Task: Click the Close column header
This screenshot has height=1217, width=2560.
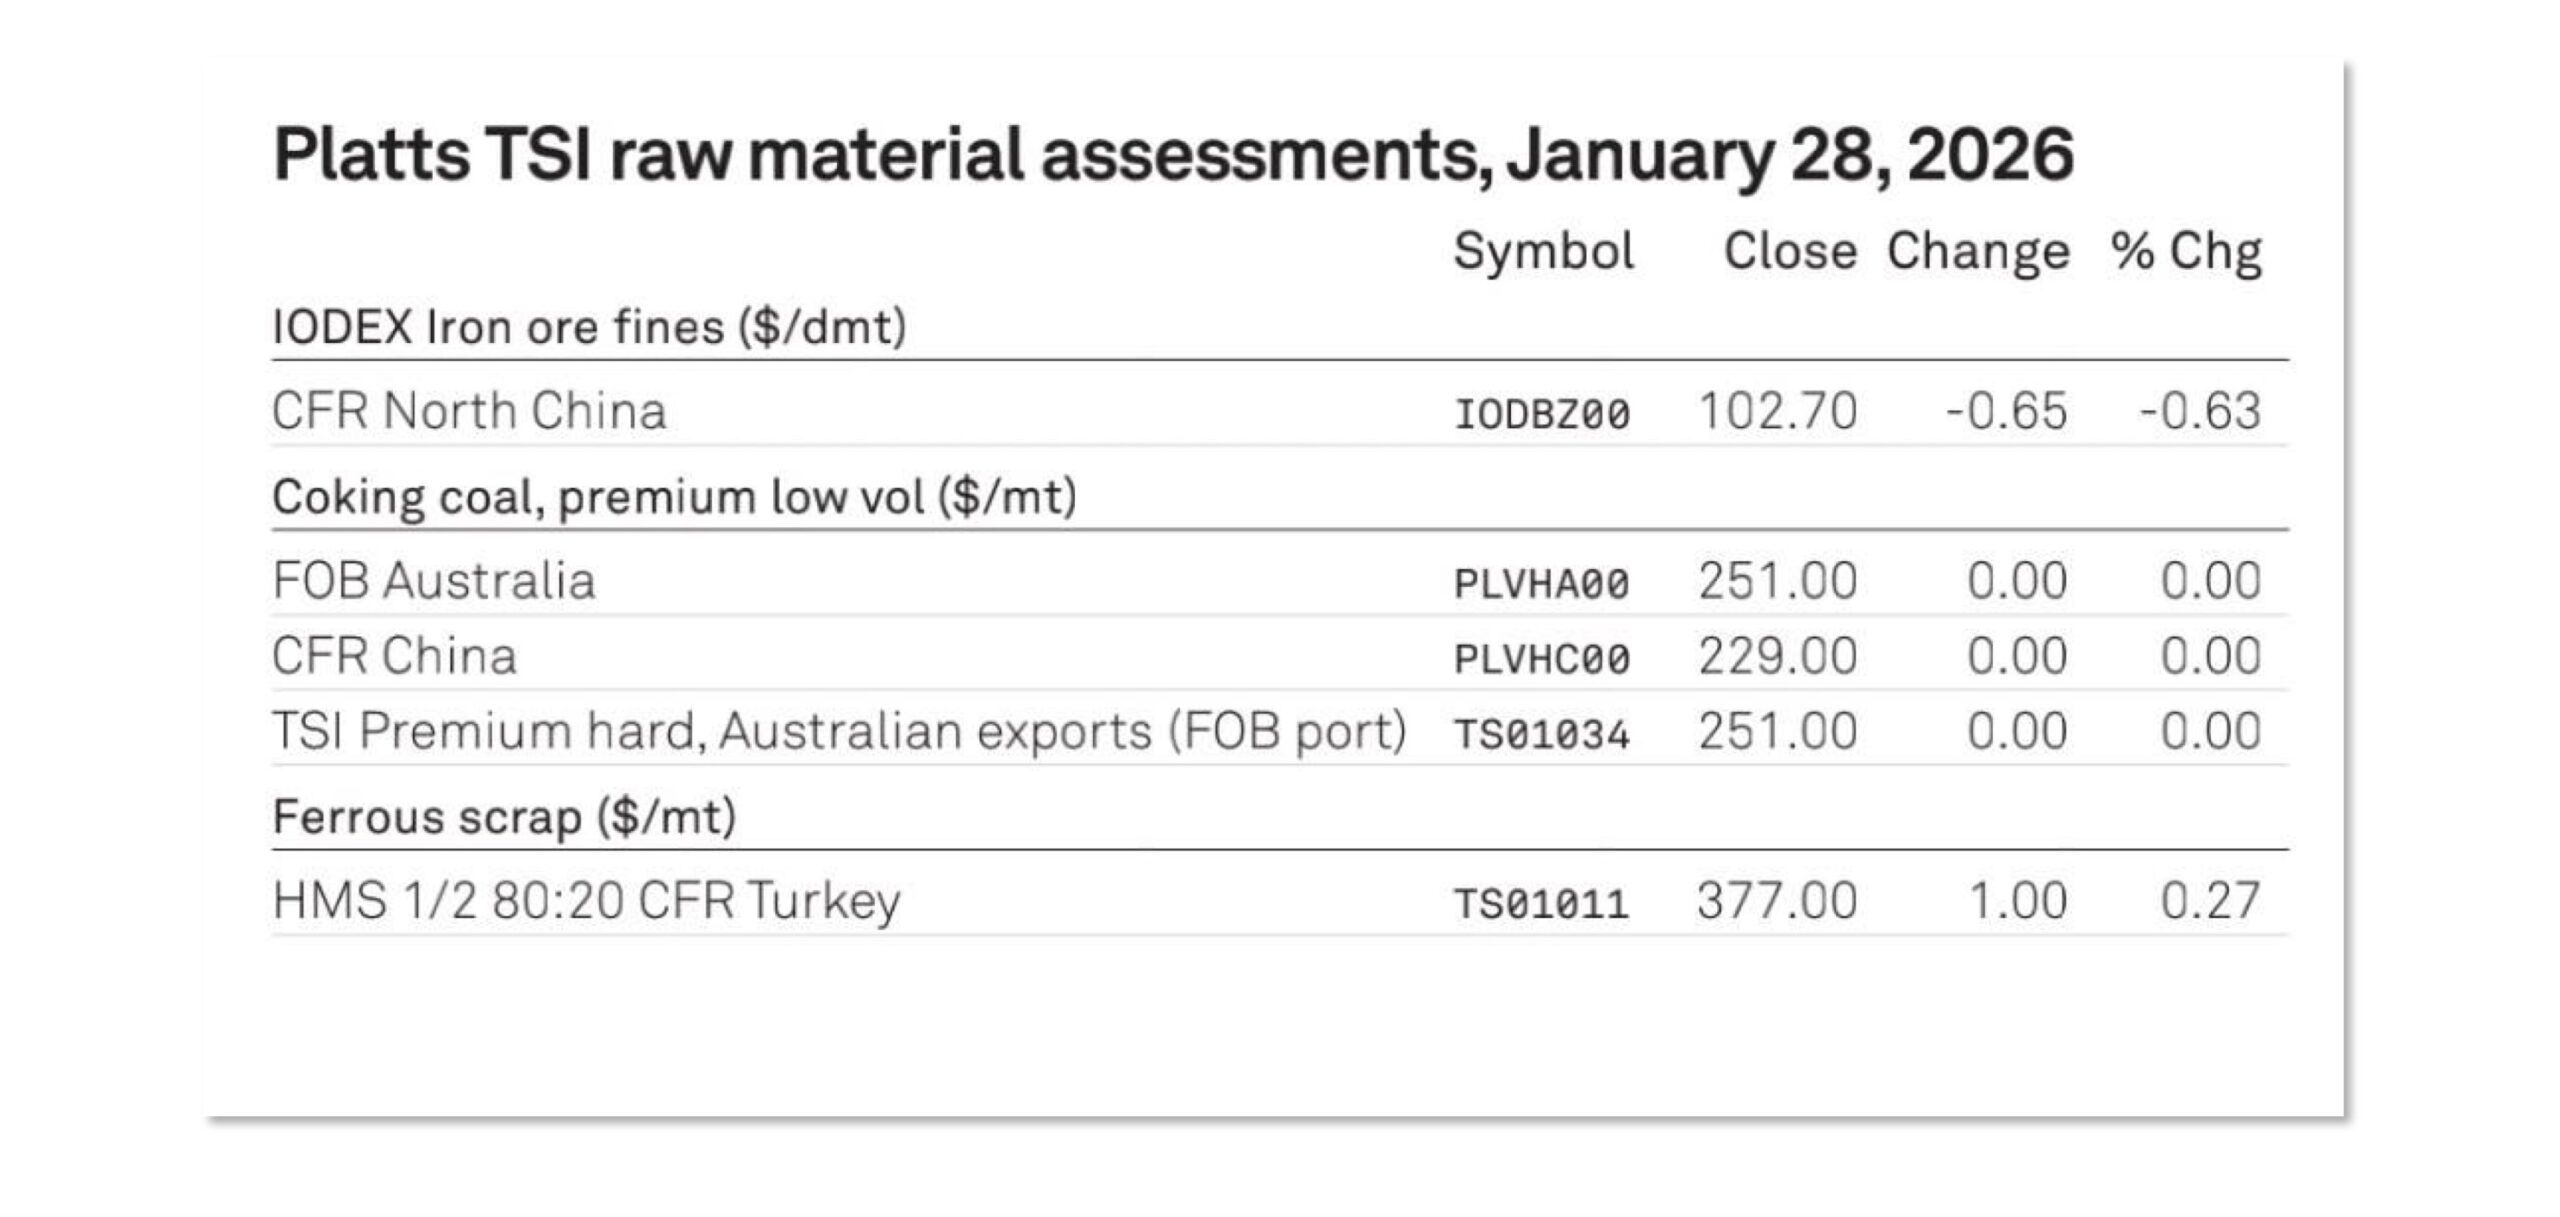Action: point(1789,250)
